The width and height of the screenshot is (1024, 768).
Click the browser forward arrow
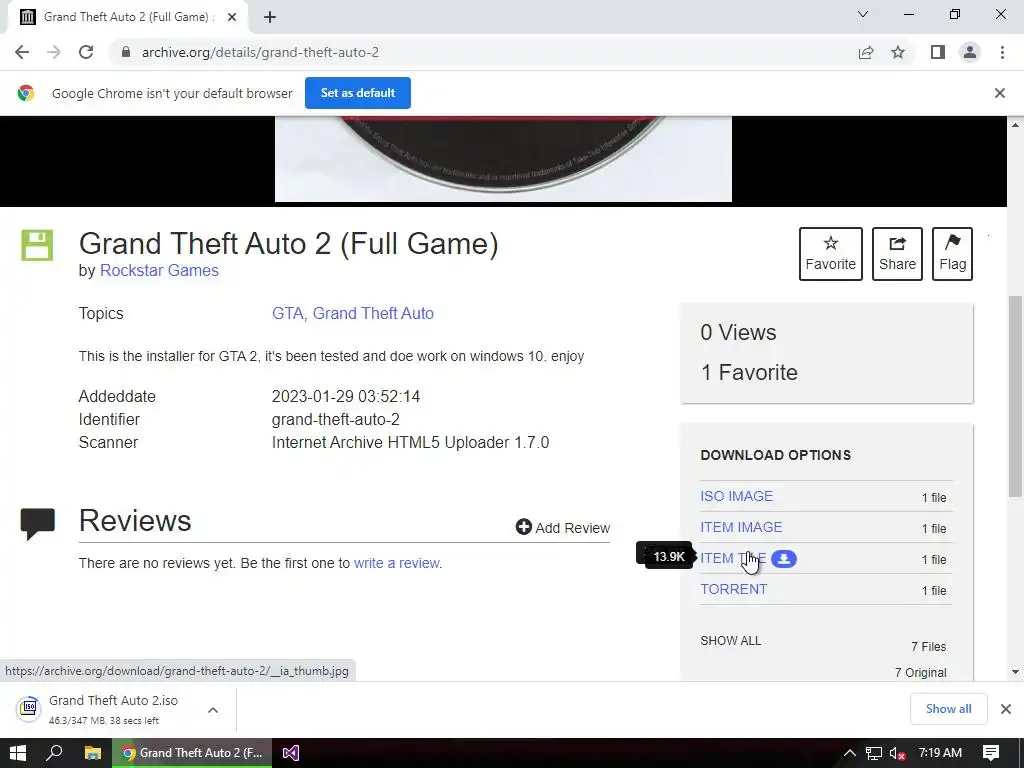54,52
